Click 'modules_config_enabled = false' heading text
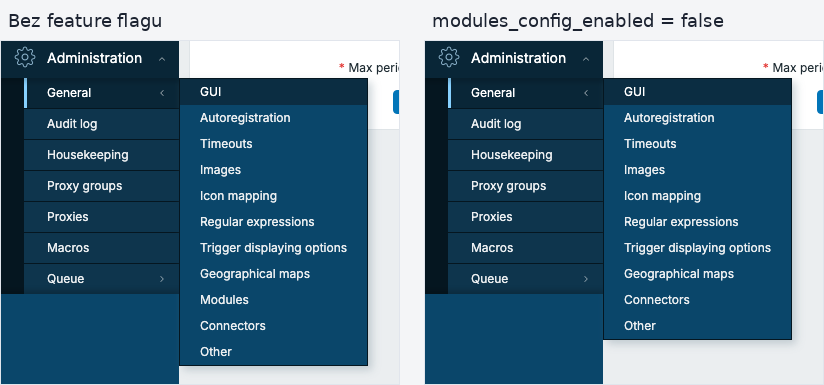Image resolution: width=824 pixels, height=385 pixels. (x=578, y=21)
